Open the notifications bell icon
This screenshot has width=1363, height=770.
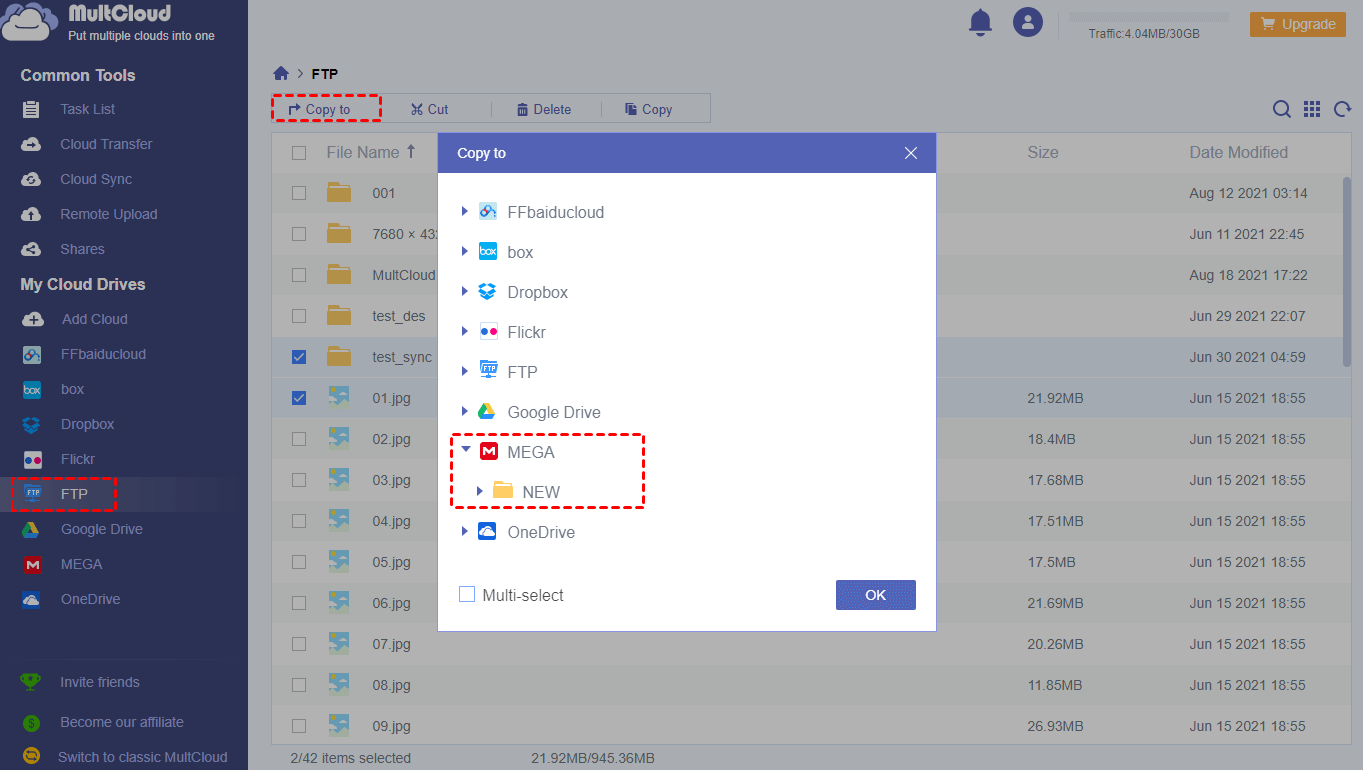click(980, 23)
